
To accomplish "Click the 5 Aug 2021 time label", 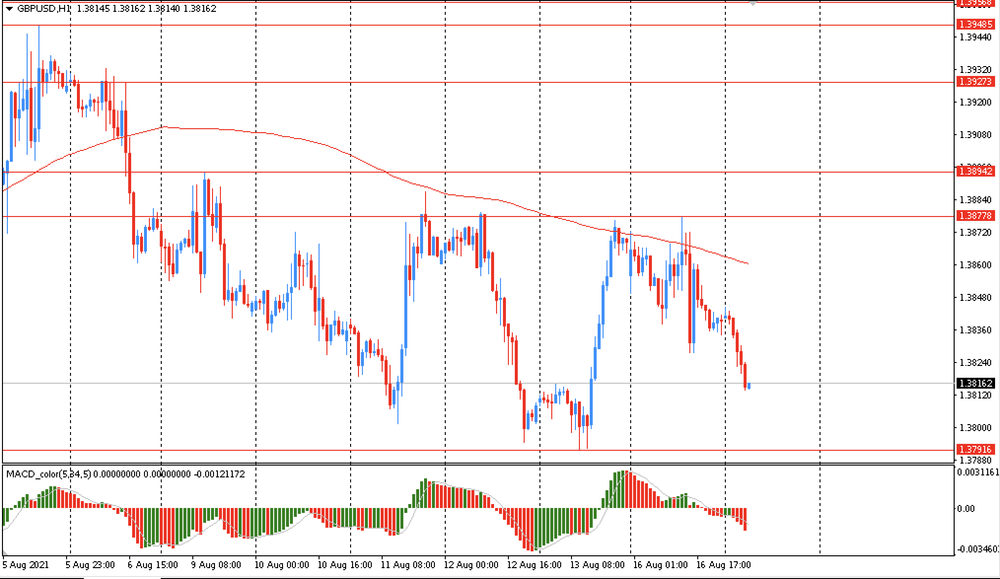I will pos(26,565).
